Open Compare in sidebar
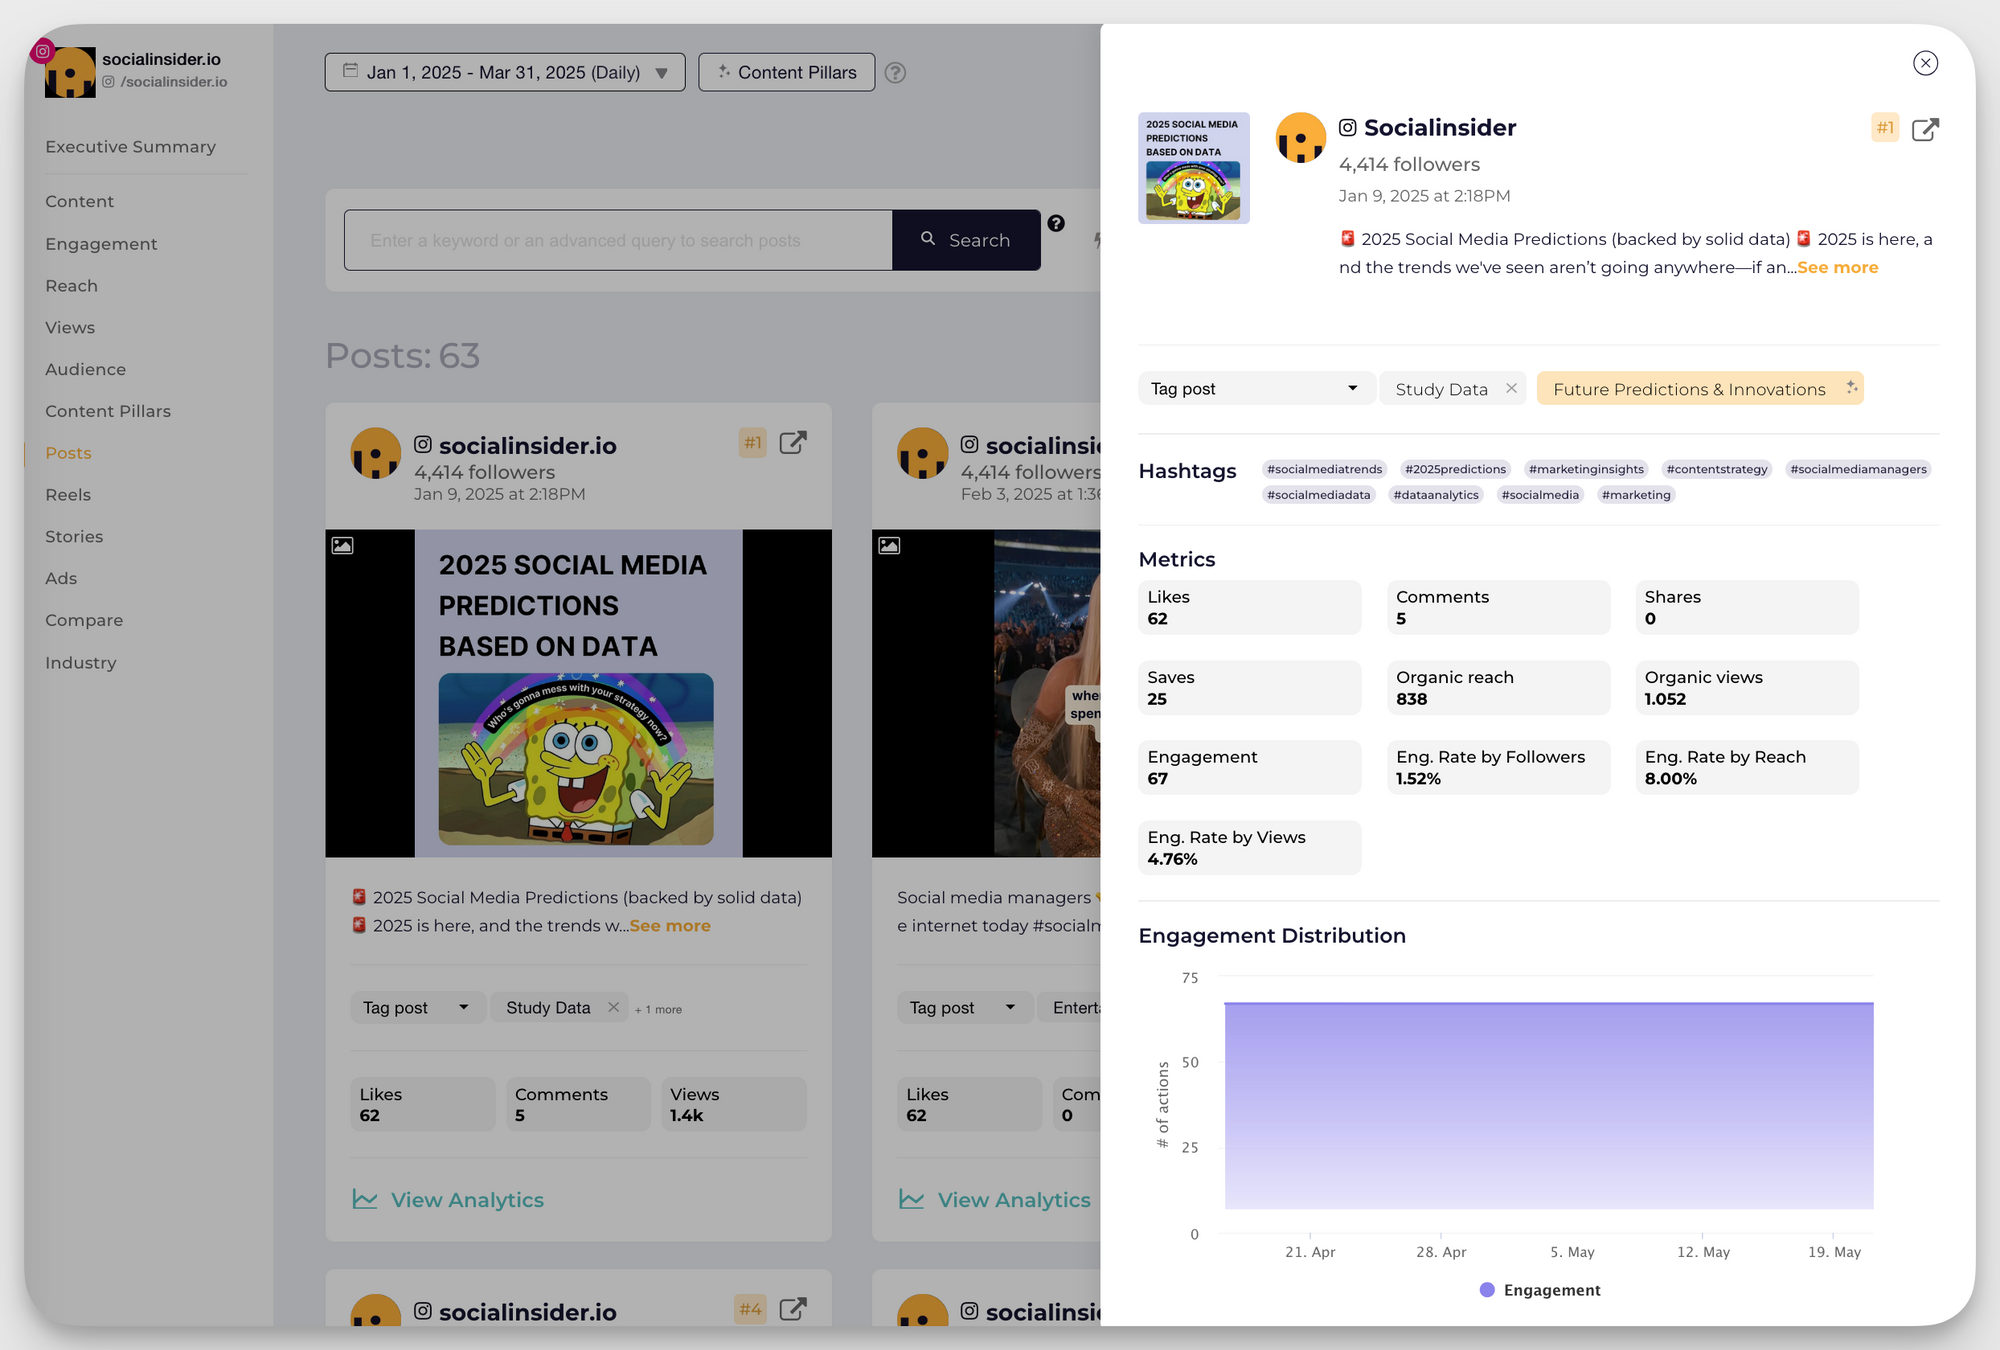2000x1350 pixels. pyautogui.click(x=84, y=620)
